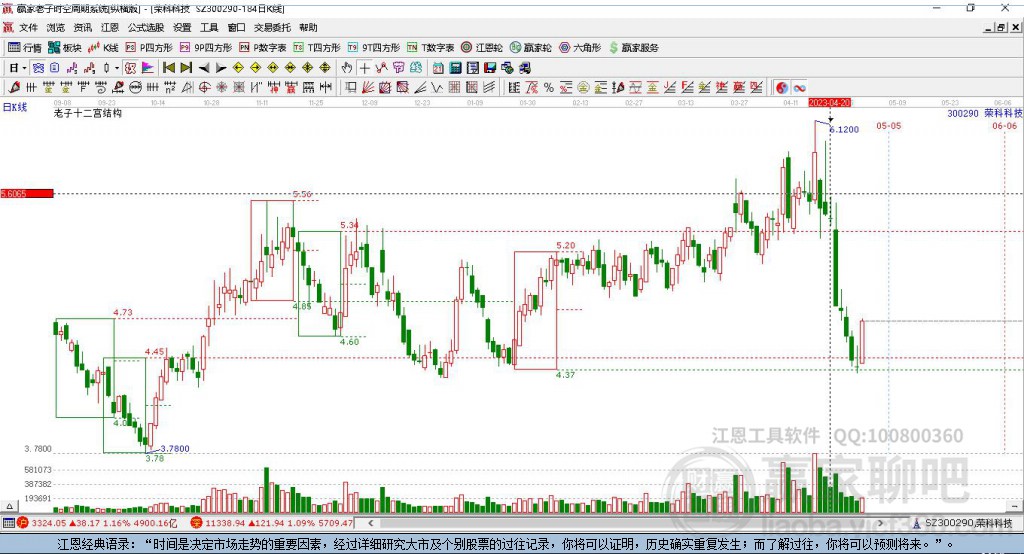Screen dimensions: 1024x554
Task: Click the 板块 toolbar button
Action: 64,48
